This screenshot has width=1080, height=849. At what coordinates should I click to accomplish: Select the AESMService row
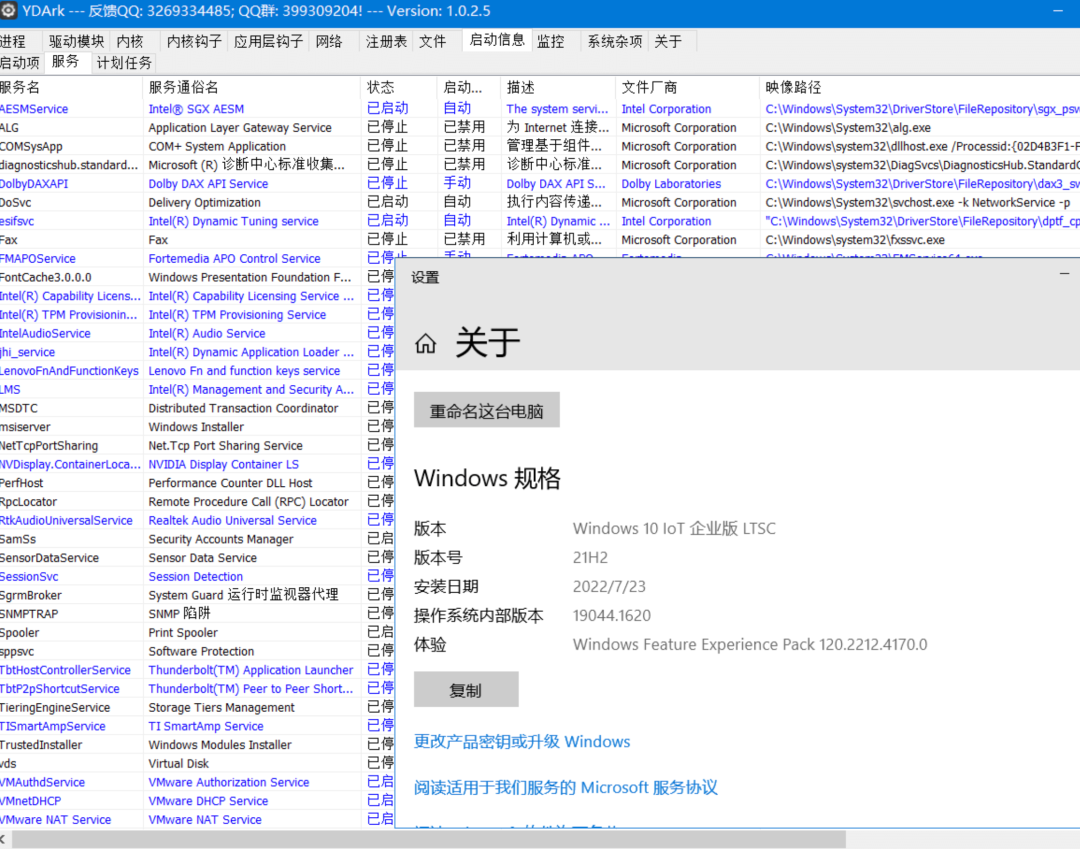click(x=540, y=109)
